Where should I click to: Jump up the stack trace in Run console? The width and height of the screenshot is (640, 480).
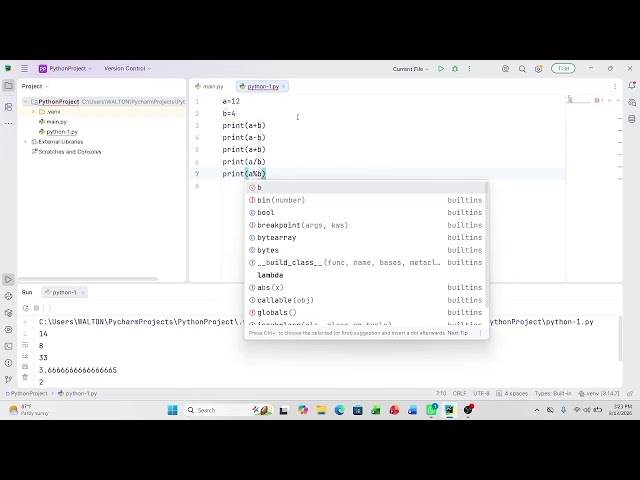(x=25, y=323)
